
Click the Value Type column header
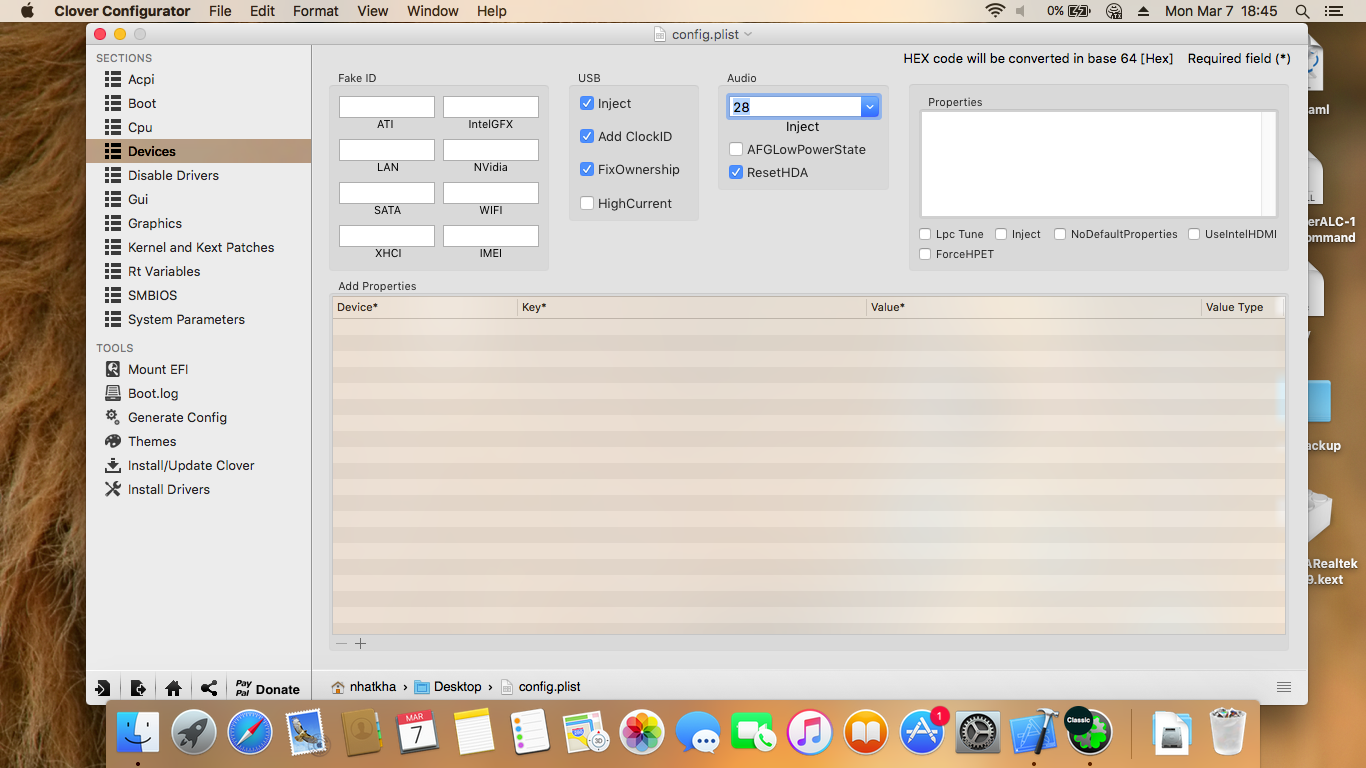[x=1241, y=307]
